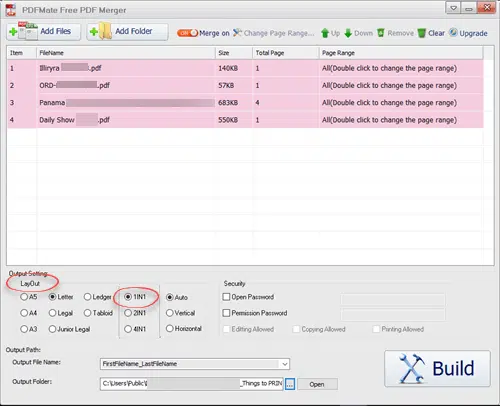
Task: Move file up with green Up arrow
Action: coord(330,33)
